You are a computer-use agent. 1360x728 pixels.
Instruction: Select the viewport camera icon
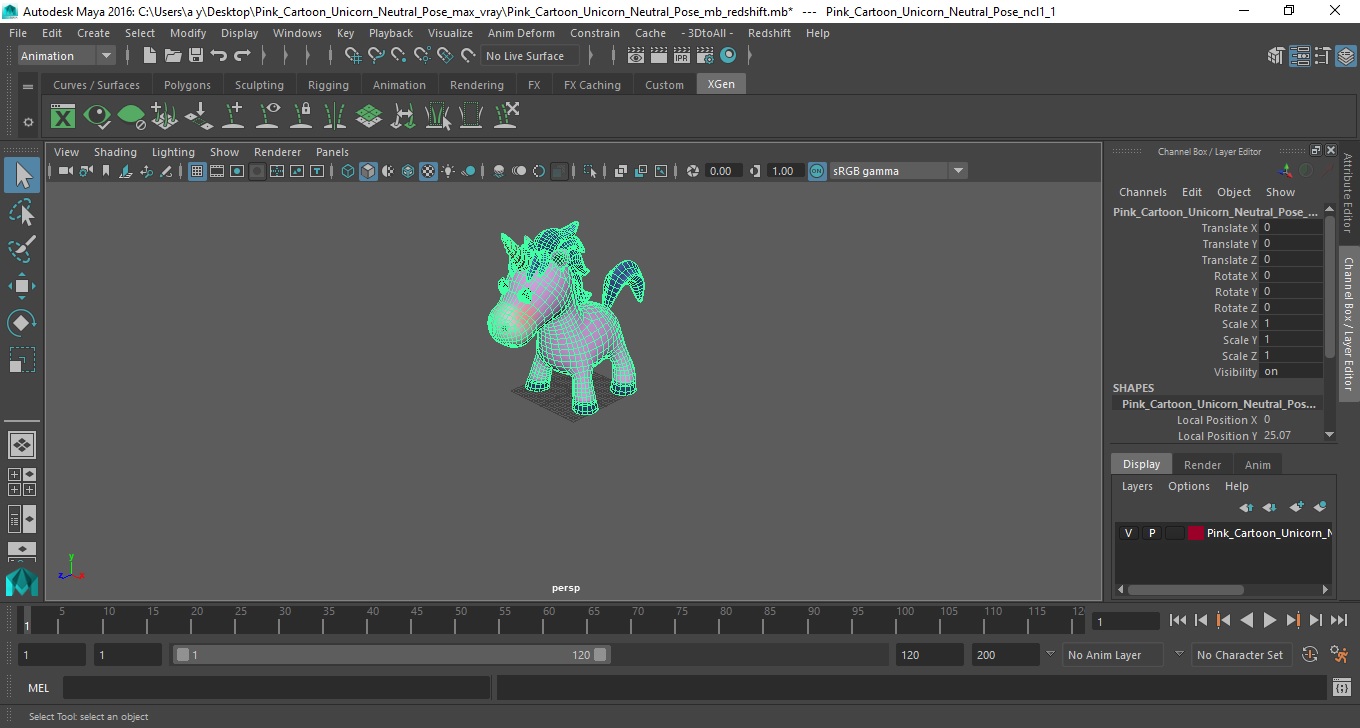pos(65,171)
